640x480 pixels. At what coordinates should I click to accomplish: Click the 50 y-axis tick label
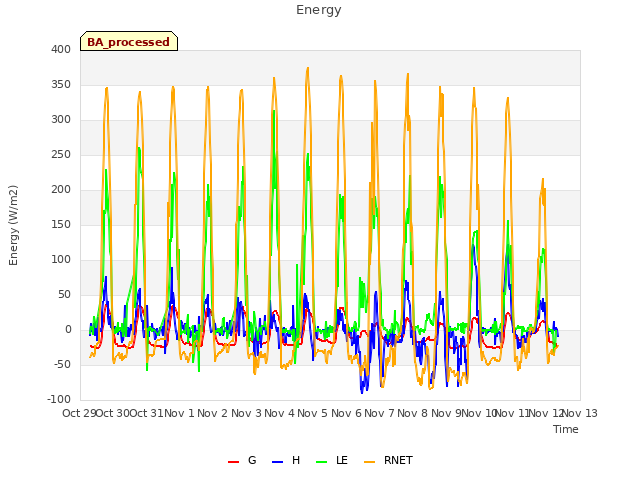64,294
